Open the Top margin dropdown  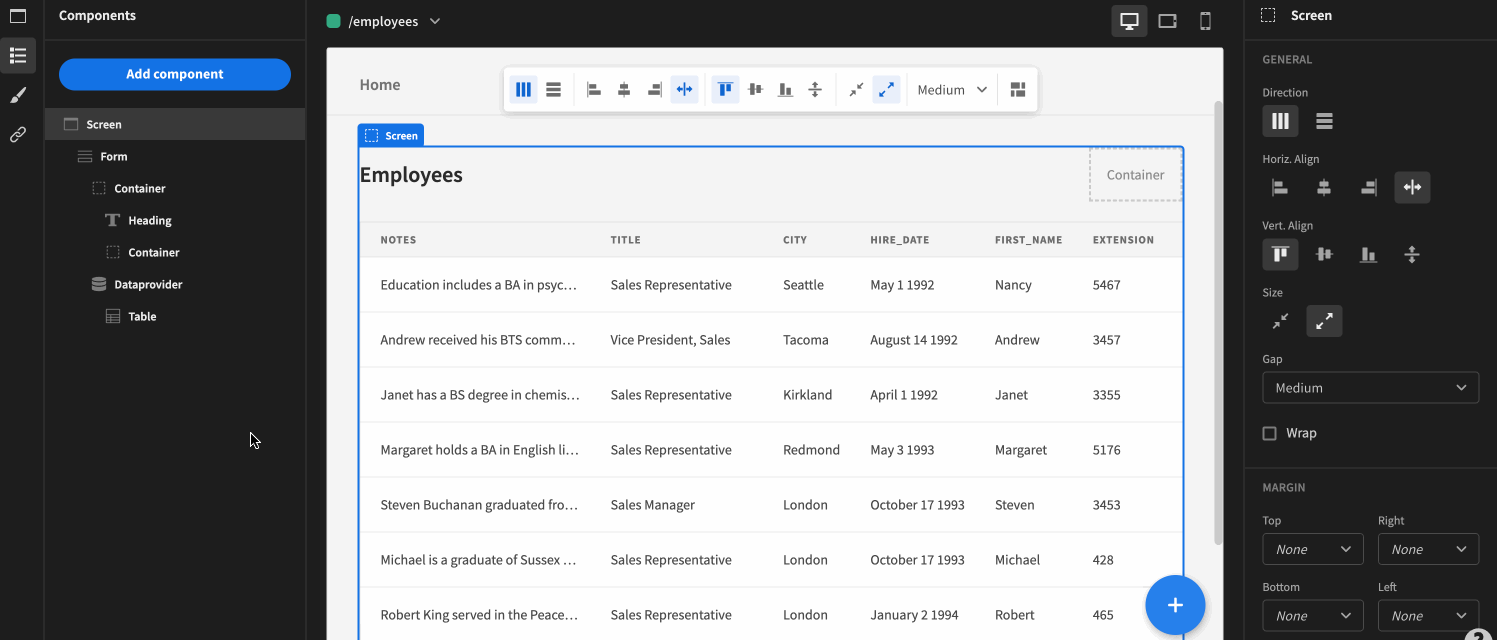click(1312, 549)
